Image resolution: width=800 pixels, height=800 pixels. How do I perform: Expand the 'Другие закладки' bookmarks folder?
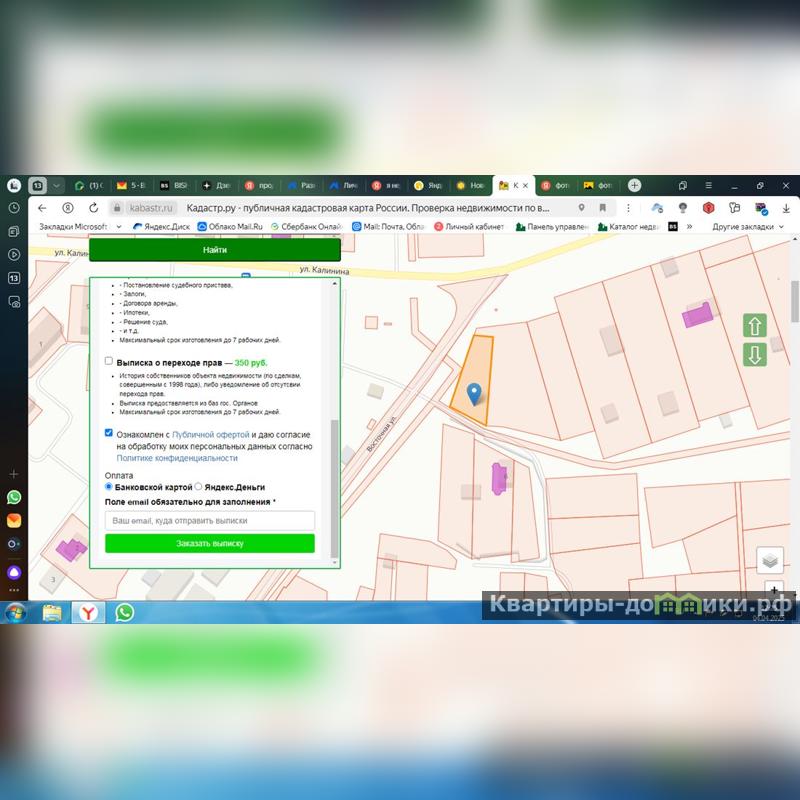coord(747,227)
